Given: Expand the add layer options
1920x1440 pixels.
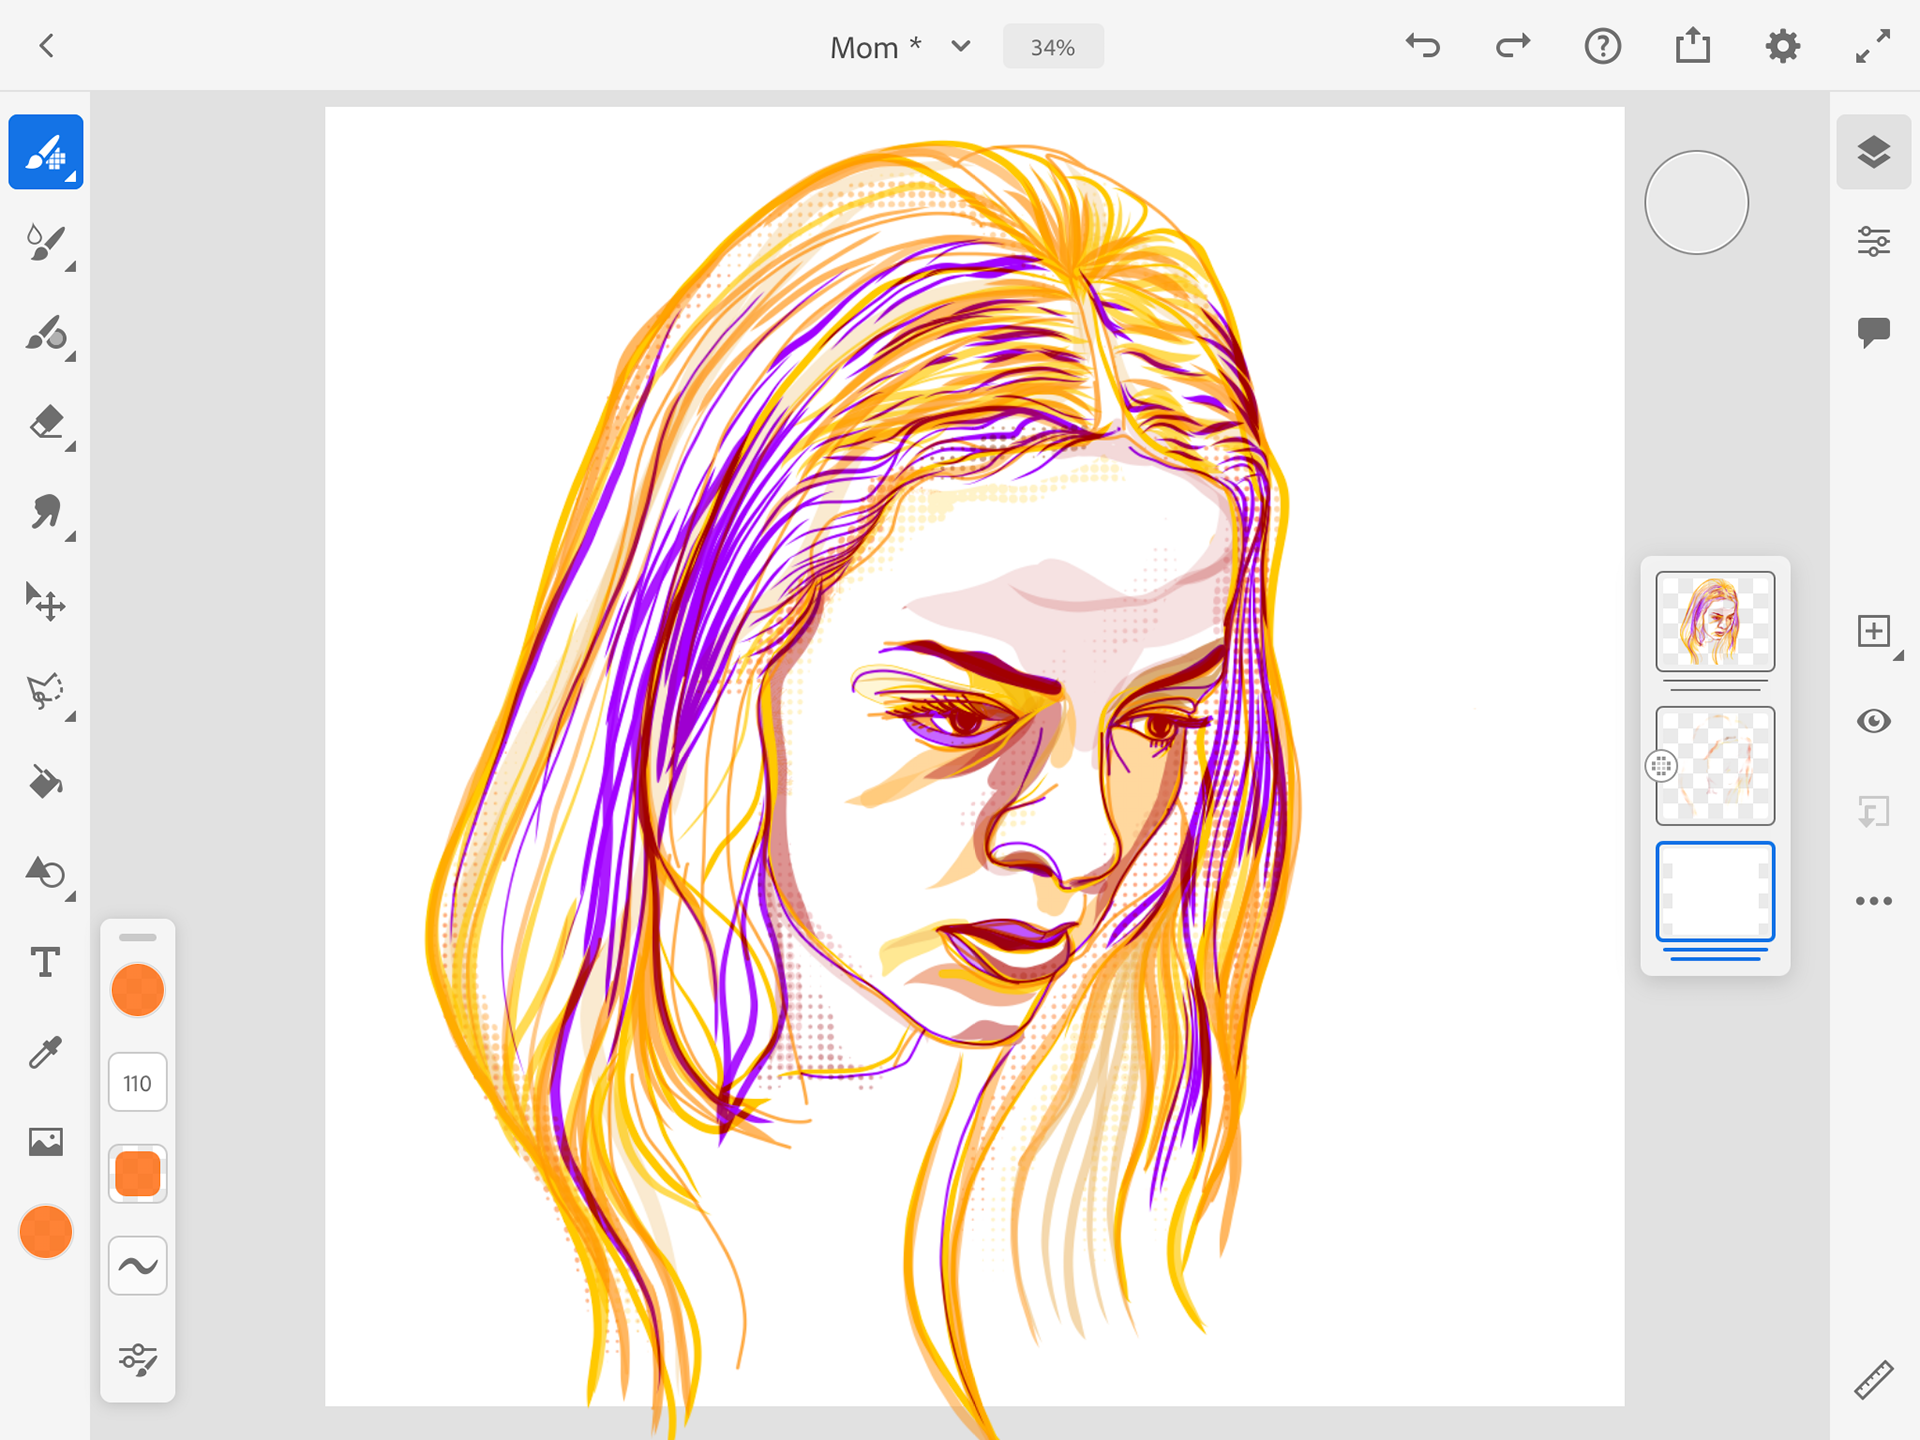Looking at the screenshot, I should click(x=1874, y=632).
